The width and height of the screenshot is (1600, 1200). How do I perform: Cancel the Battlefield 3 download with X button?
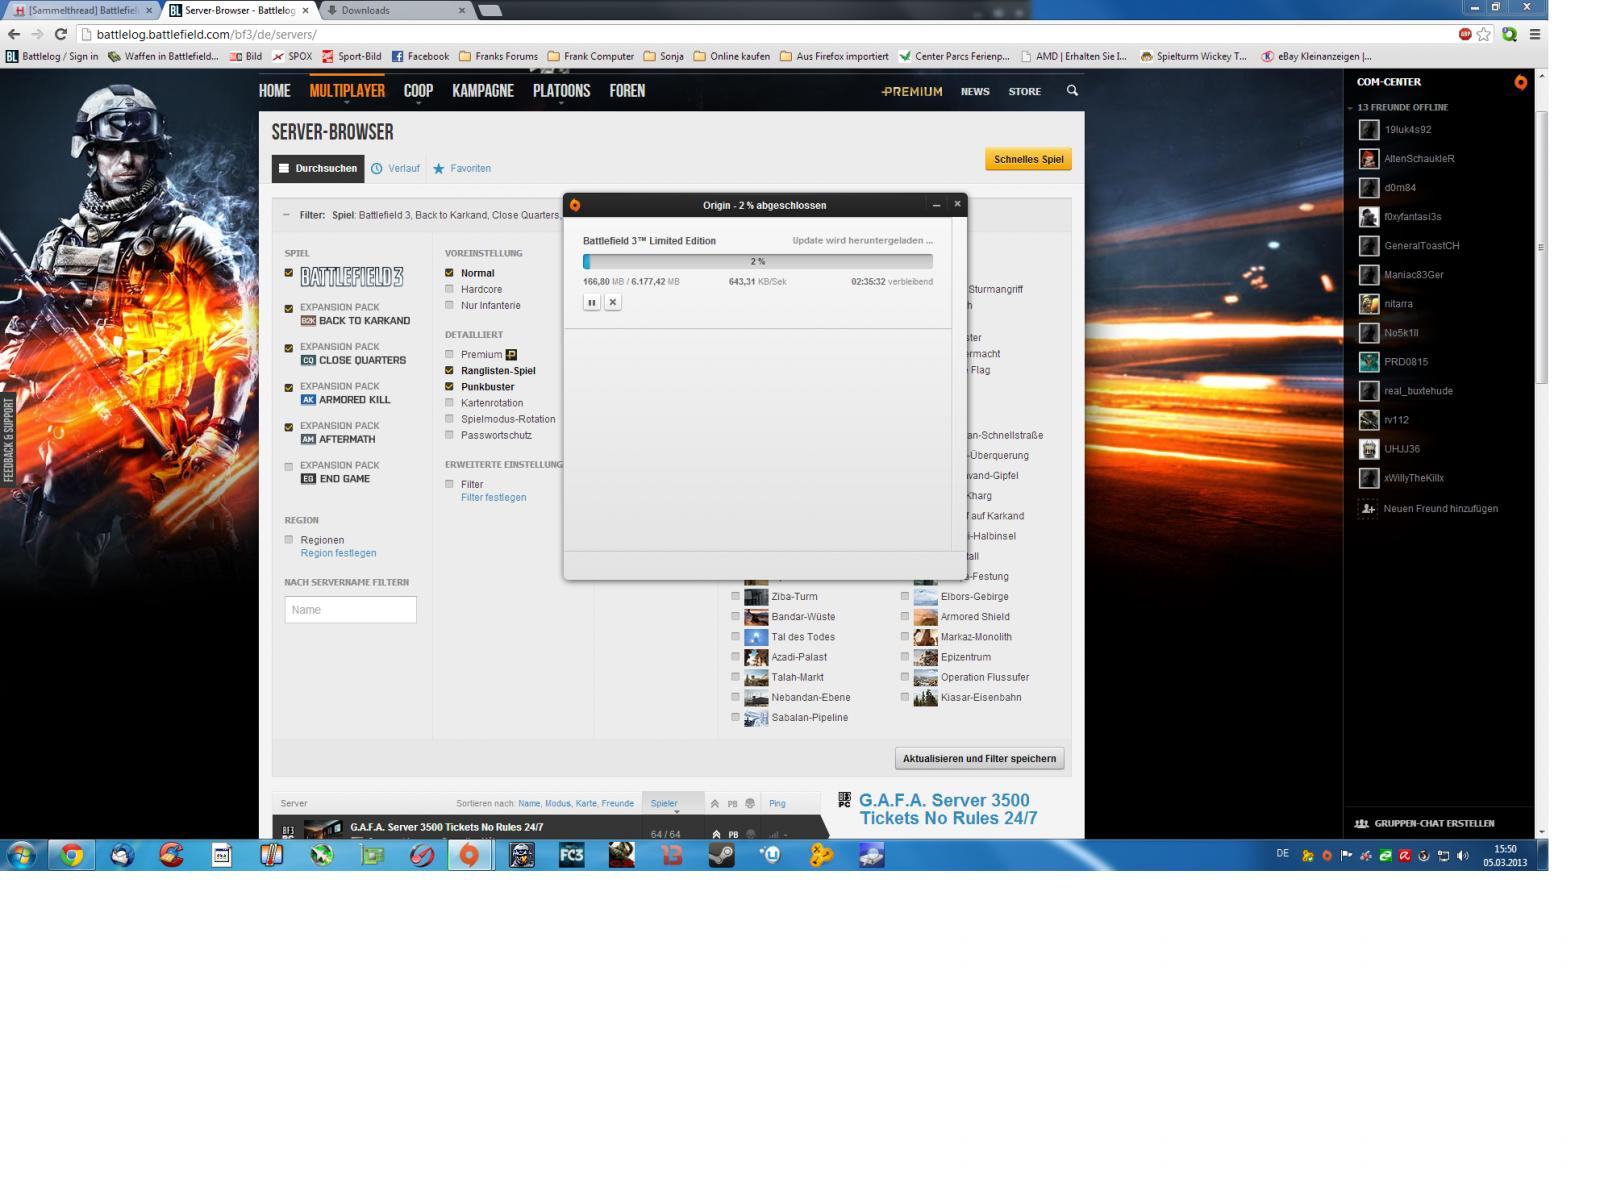(613, 302)
